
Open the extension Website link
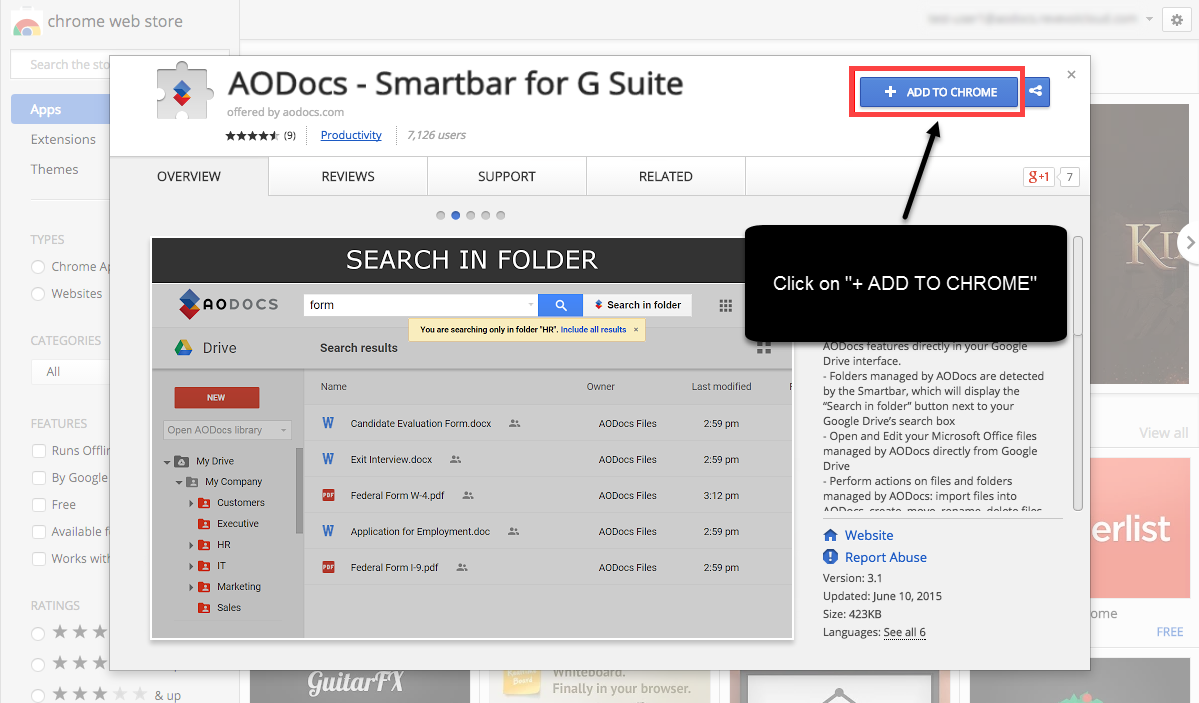click(x=869, y=535)
